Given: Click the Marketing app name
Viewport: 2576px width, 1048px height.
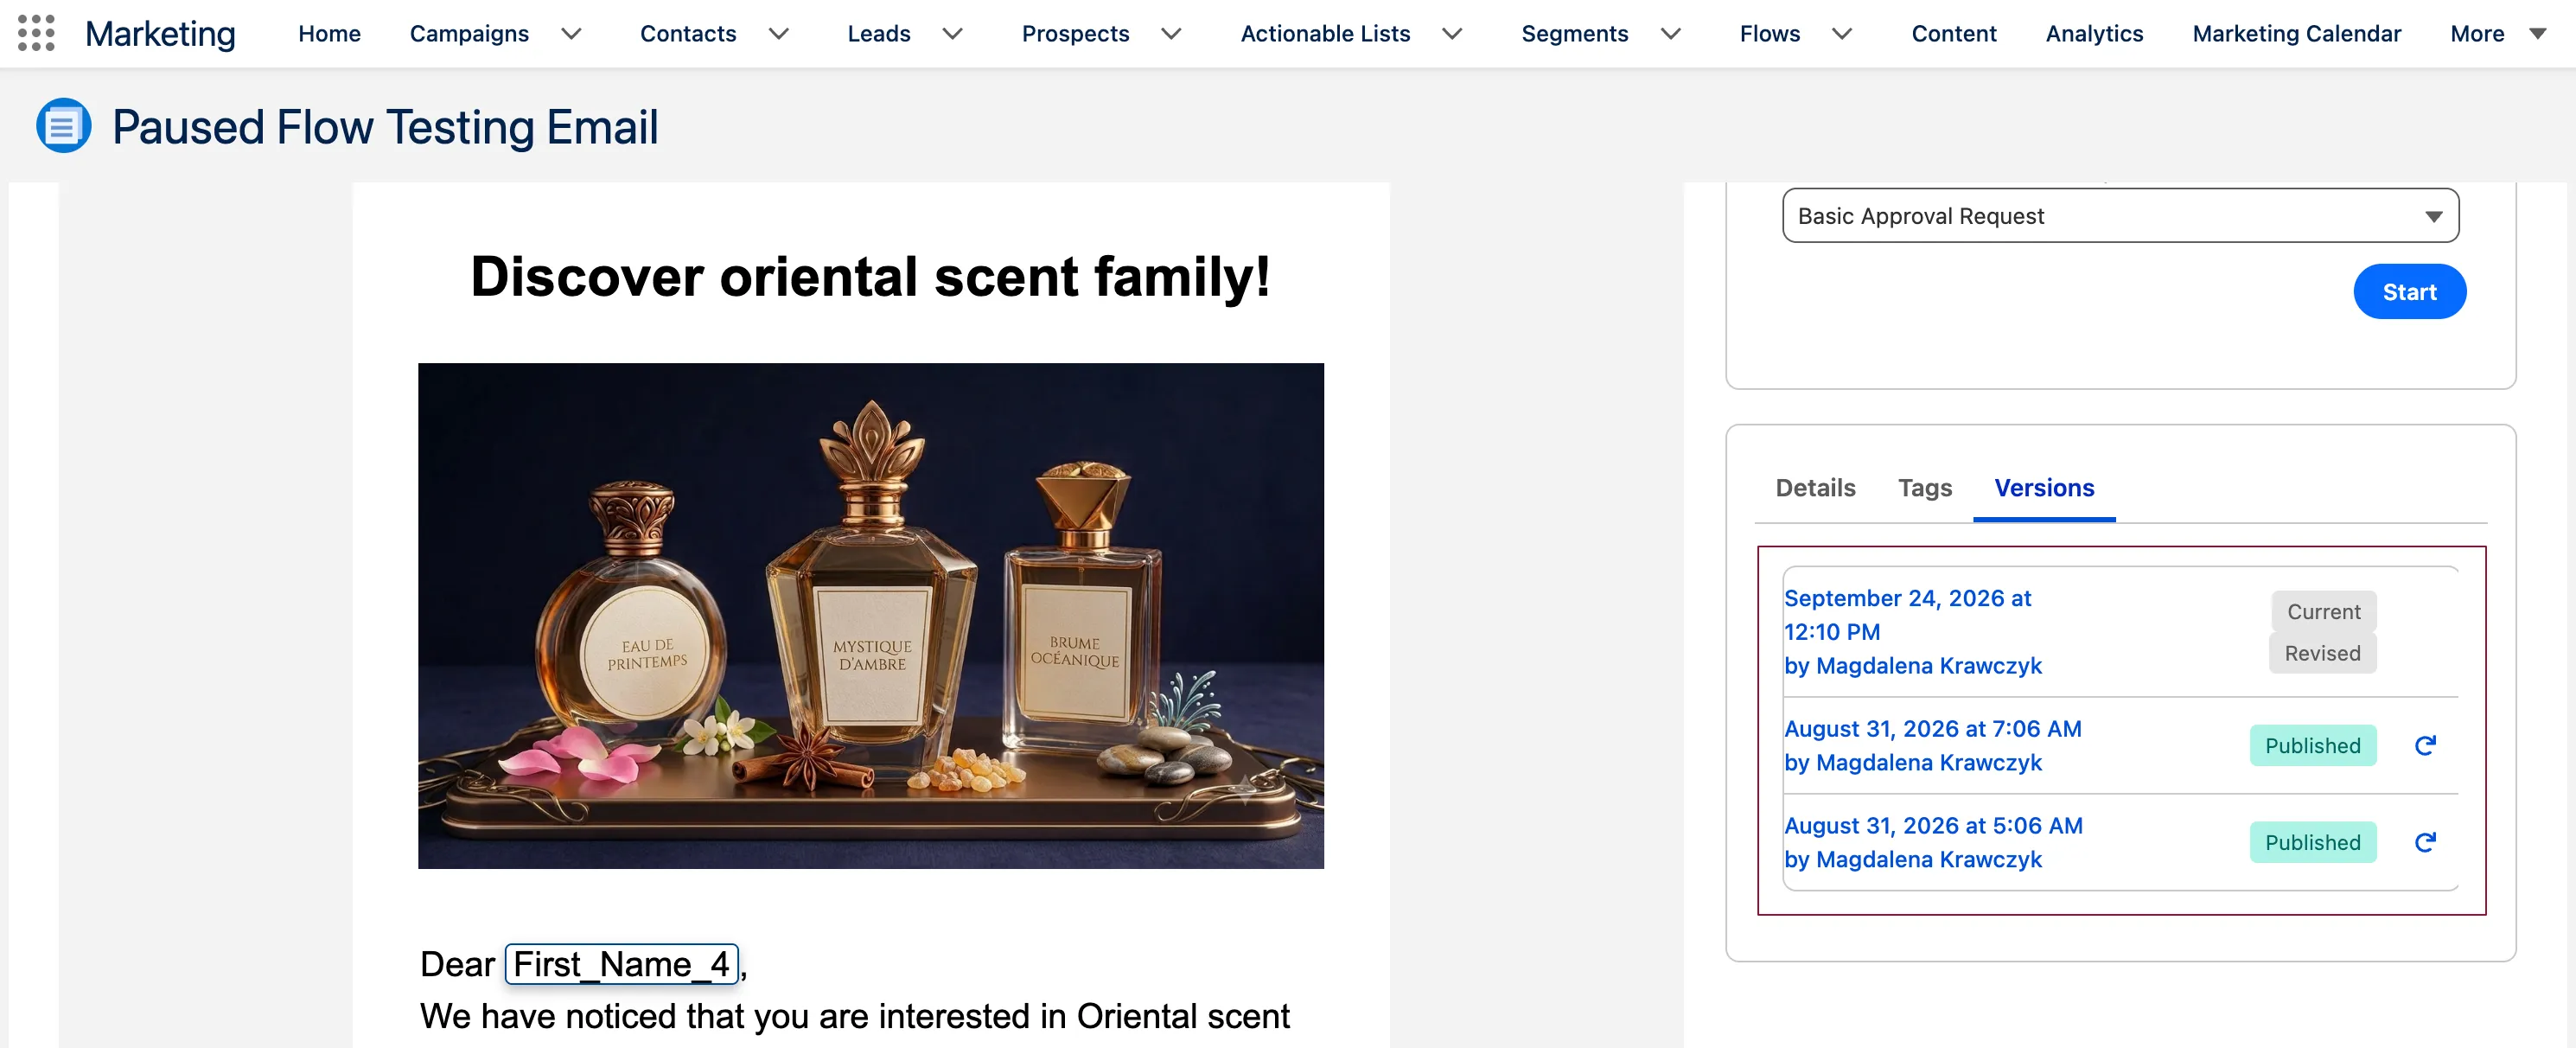Looking at the screenshot, I should (x=160, y=34).
